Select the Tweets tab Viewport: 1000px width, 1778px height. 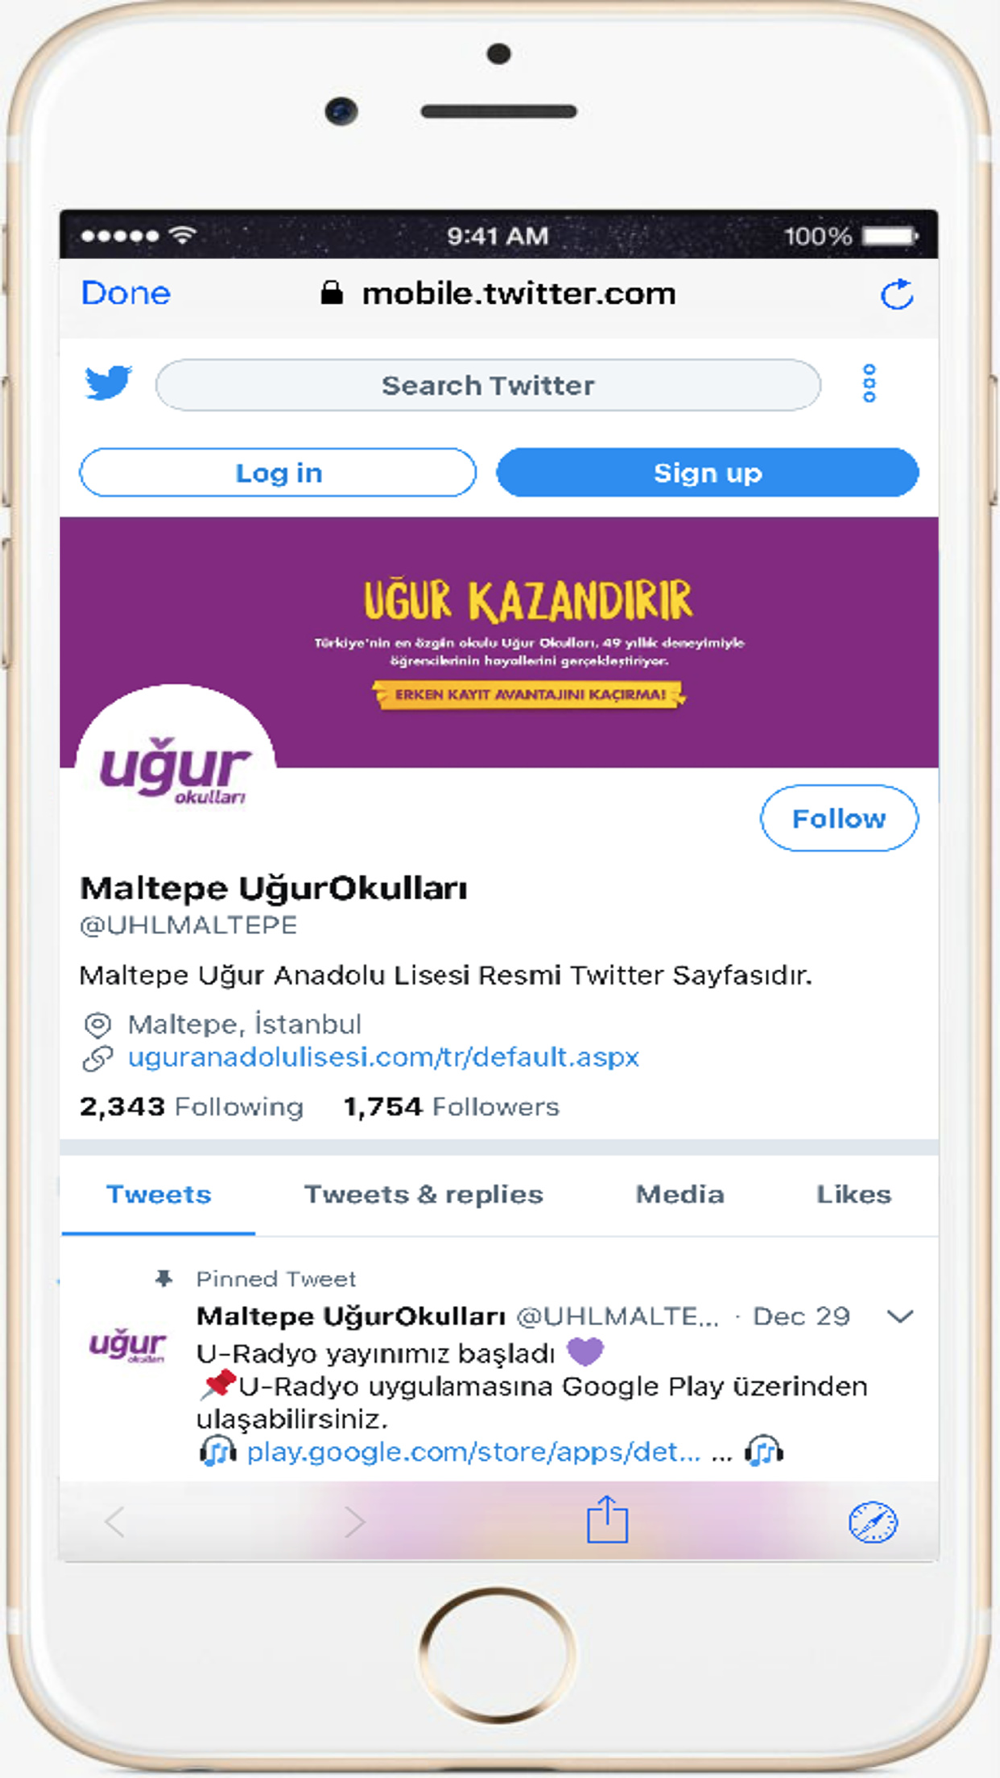coord(159,1194)
